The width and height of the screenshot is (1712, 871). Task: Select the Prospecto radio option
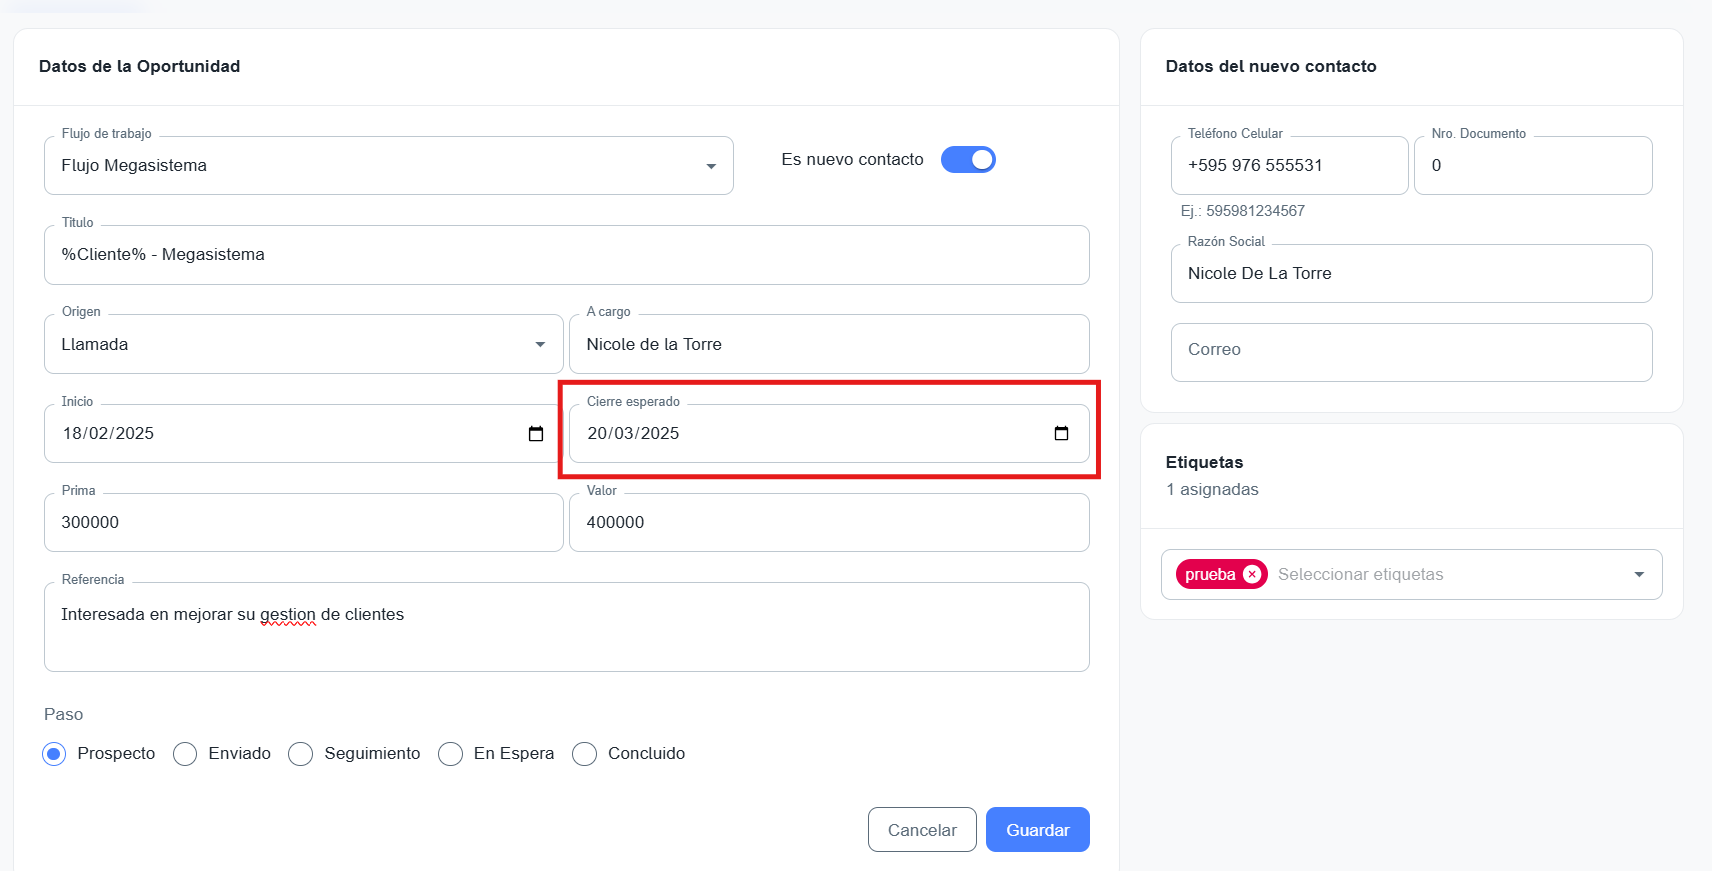pyautogui.click(x=54, y=754)
